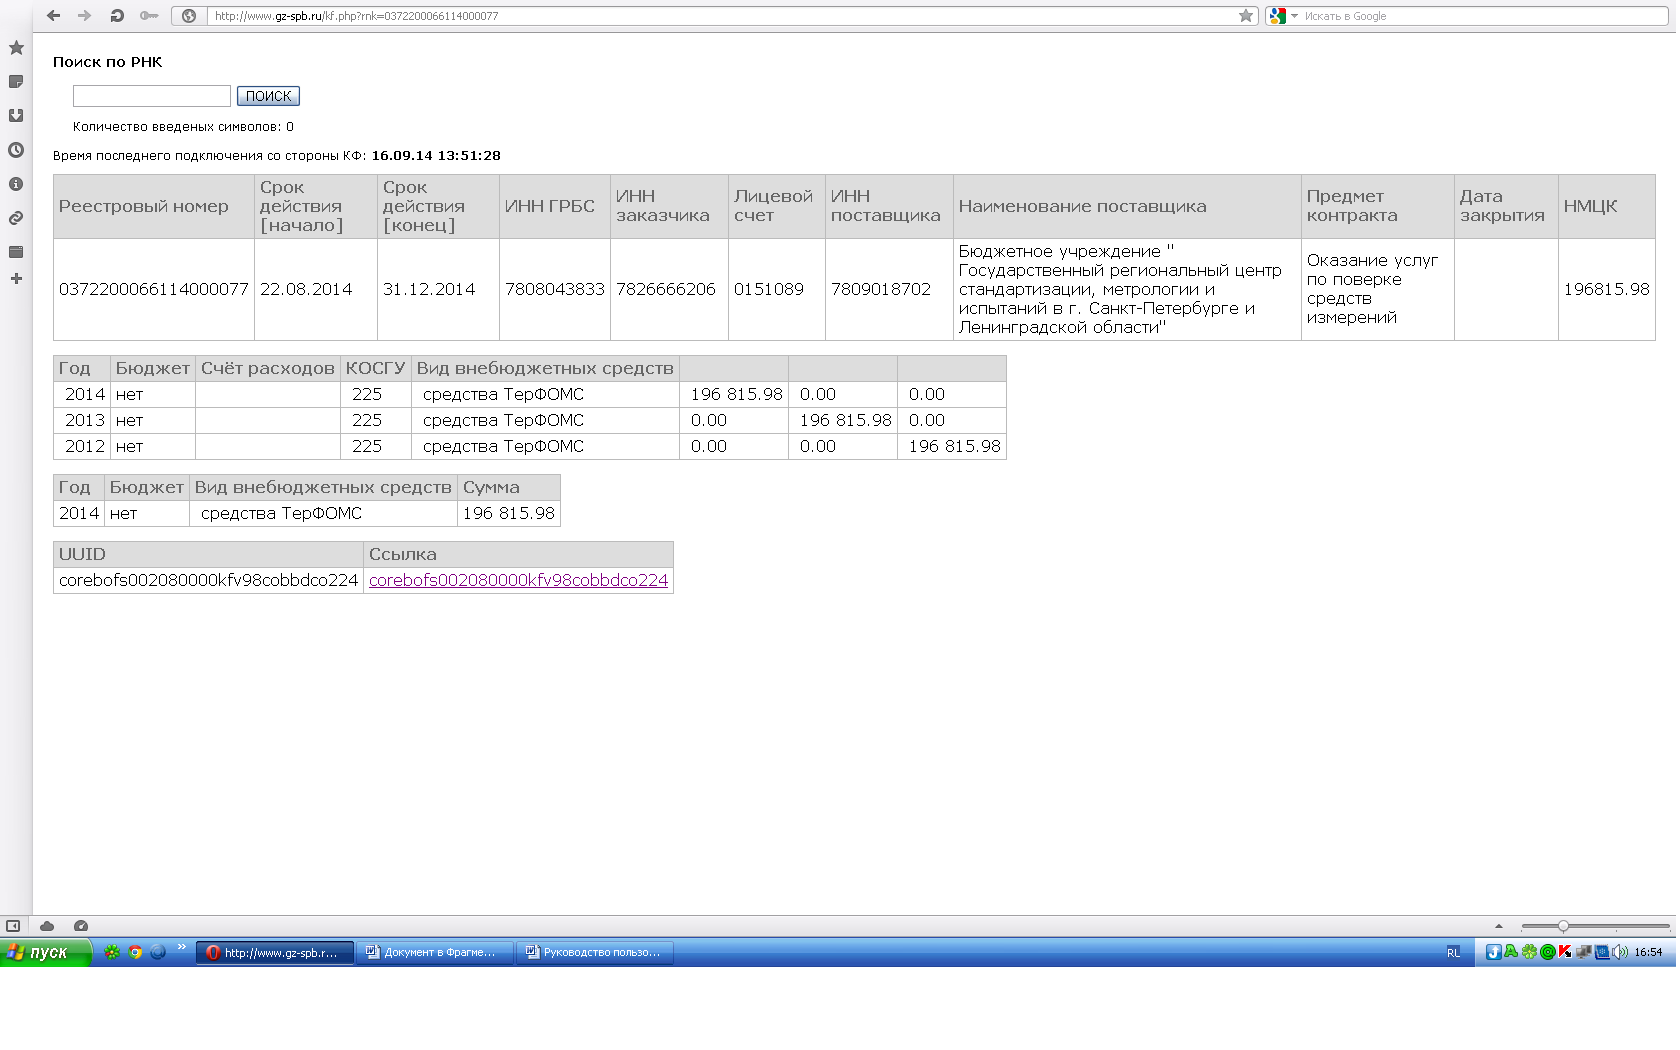Click the green A tray icon

click(1511, 952)
